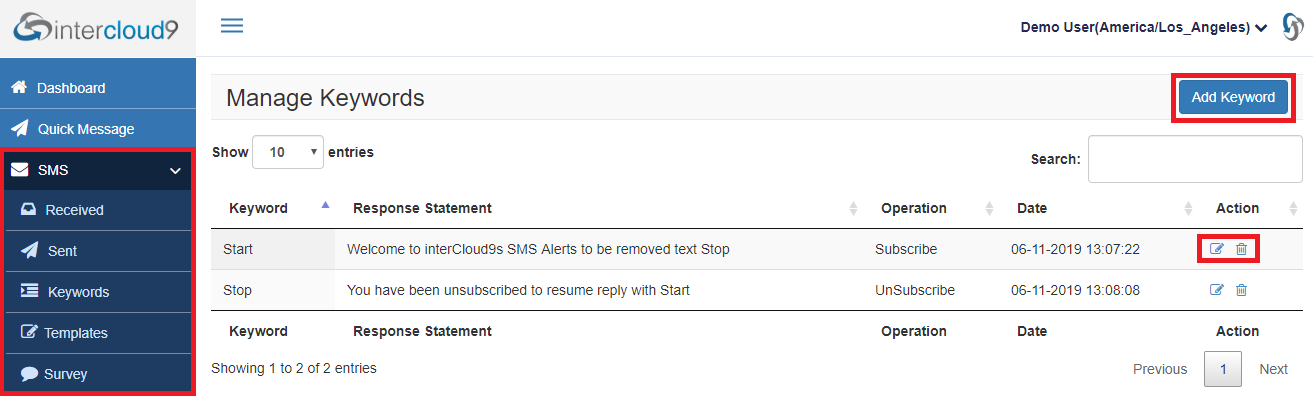This screenshot has height=396, width=1313.
Task: Delete the Stop keyword entry
Action: [1241, 290]
